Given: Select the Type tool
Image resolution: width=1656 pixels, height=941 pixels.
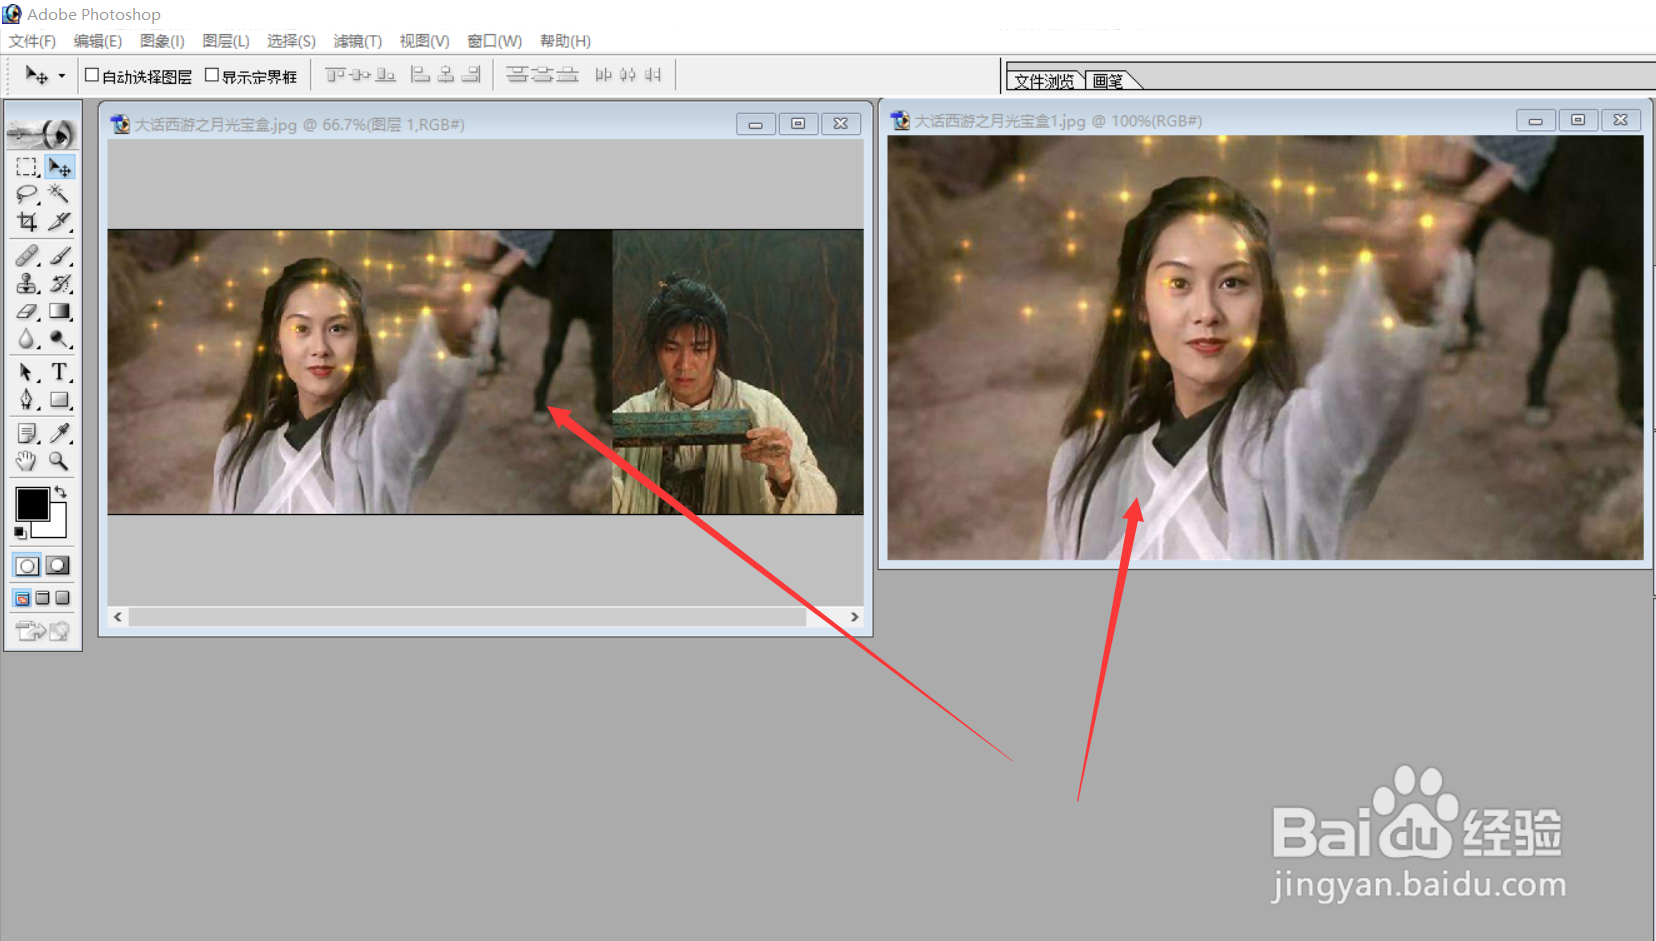Looking at the screenshot, I should [x=59, y=373].
